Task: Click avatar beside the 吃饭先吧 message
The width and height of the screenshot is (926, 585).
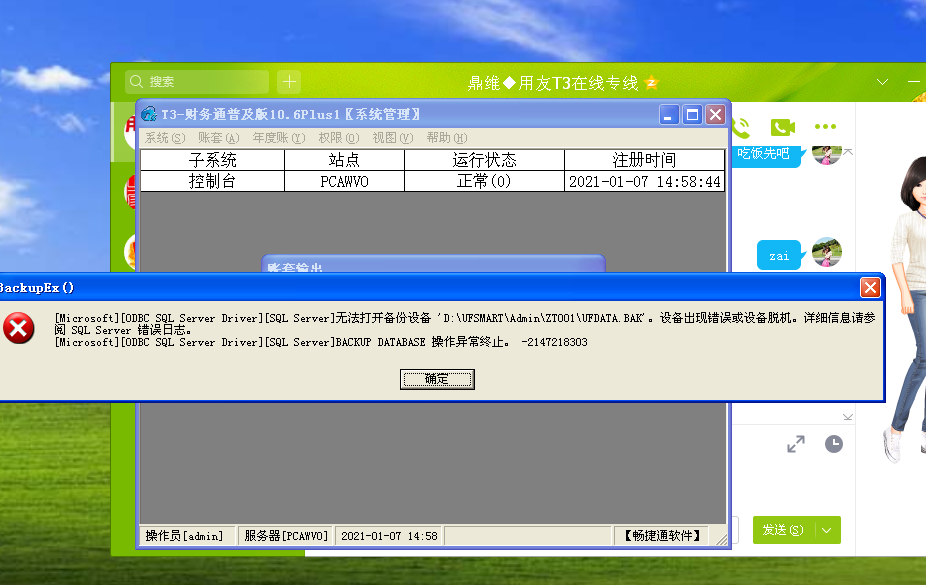Action: tap(827, 153)
